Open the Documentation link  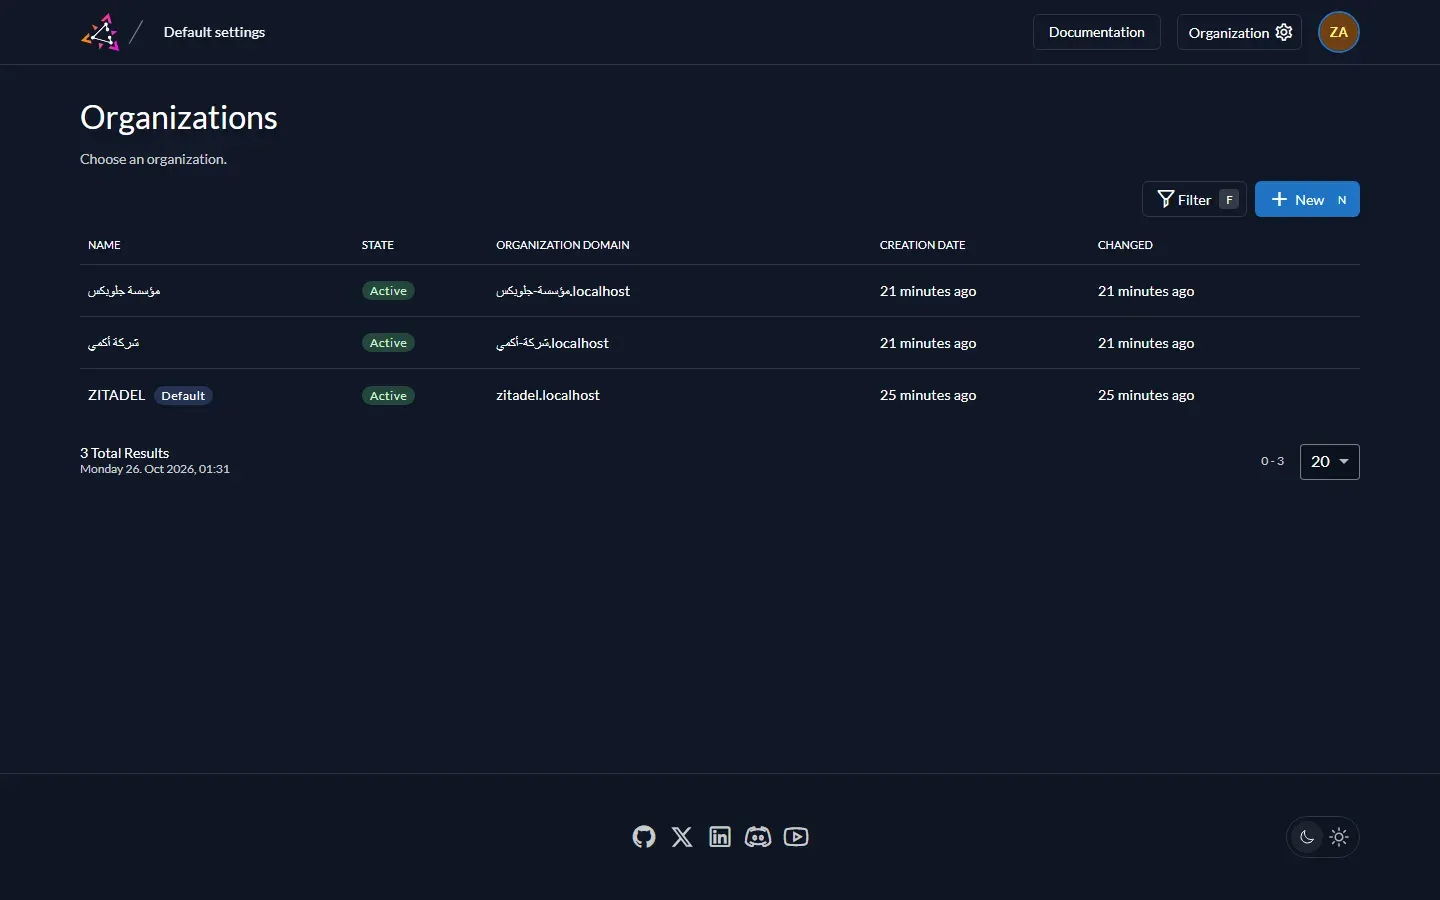pos(1097,32)
